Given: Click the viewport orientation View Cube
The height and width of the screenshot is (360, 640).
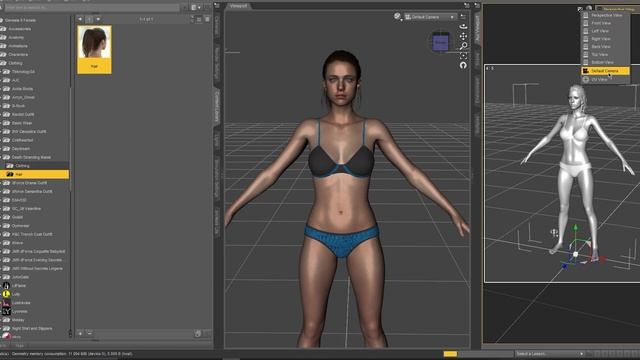Looking at the screenshot, I should 440,42.
